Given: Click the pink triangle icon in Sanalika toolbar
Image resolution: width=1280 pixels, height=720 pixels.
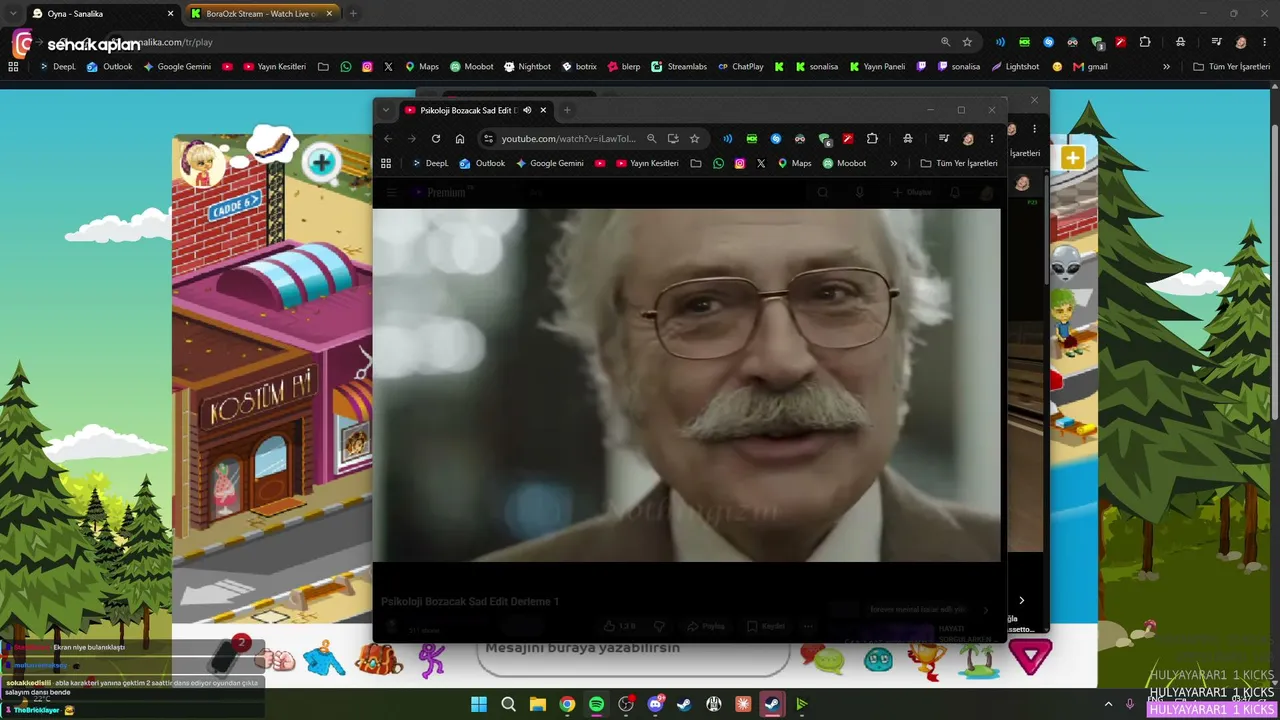Looking at the screenshot, I should [1031, 657].
